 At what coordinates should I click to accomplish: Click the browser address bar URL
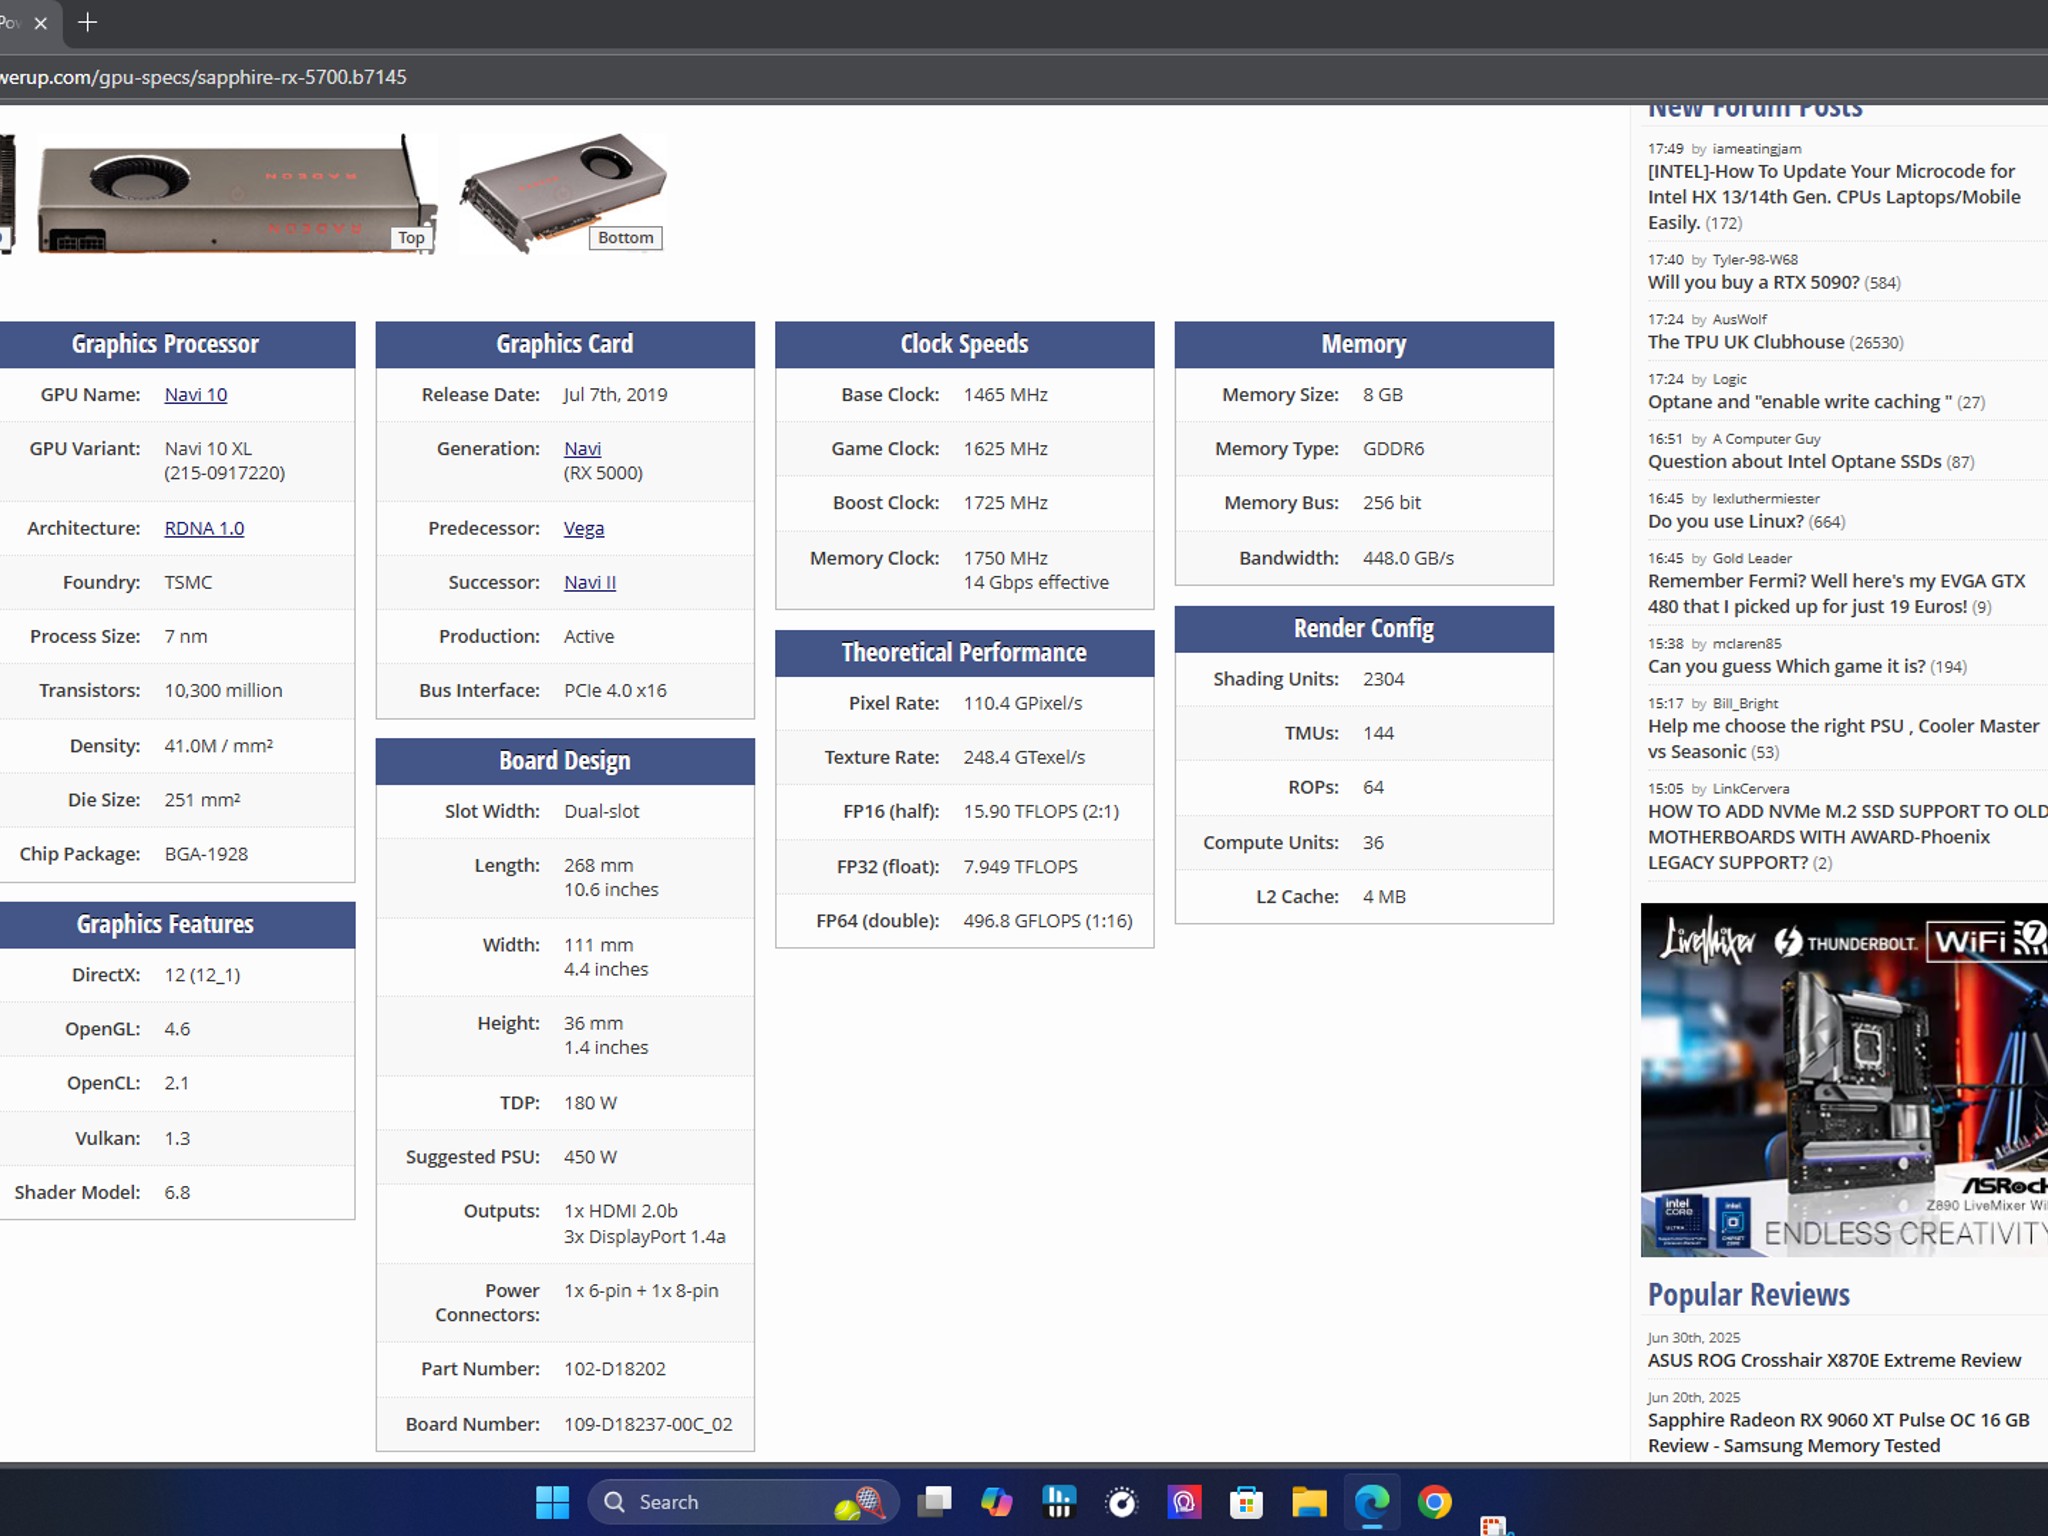(203, 77)
